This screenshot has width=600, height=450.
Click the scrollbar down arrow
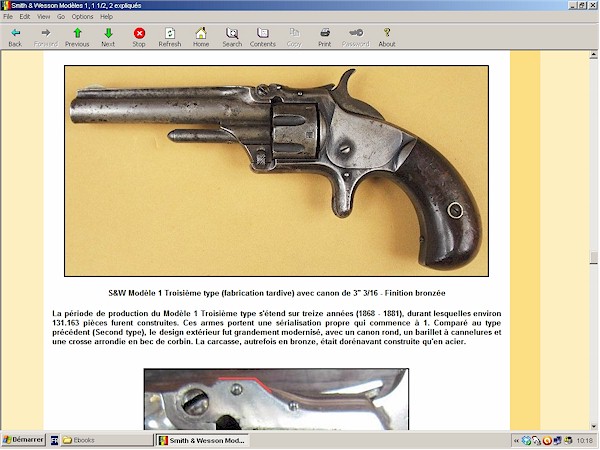pos(593,426)
